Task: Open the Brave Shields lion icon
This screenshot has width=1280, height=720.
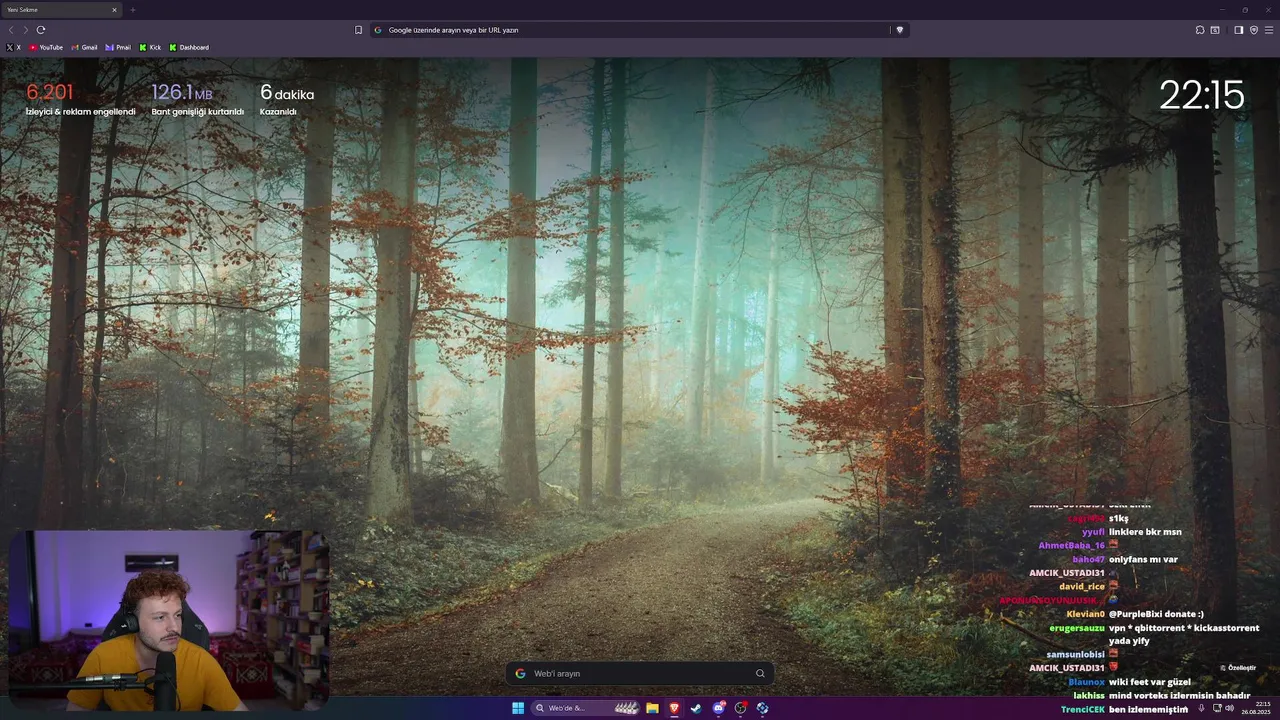Action: 899,30
